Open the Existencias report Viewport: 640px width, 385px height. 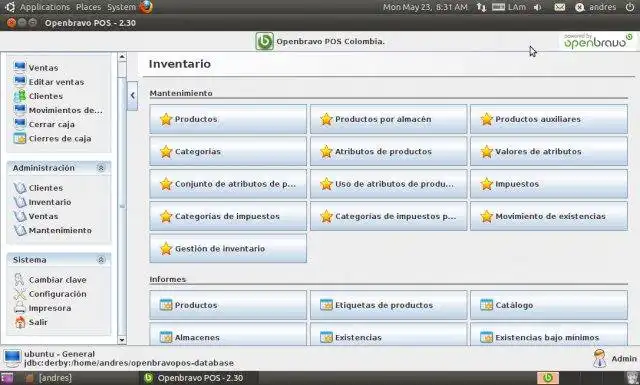click(x=389, y=335)
